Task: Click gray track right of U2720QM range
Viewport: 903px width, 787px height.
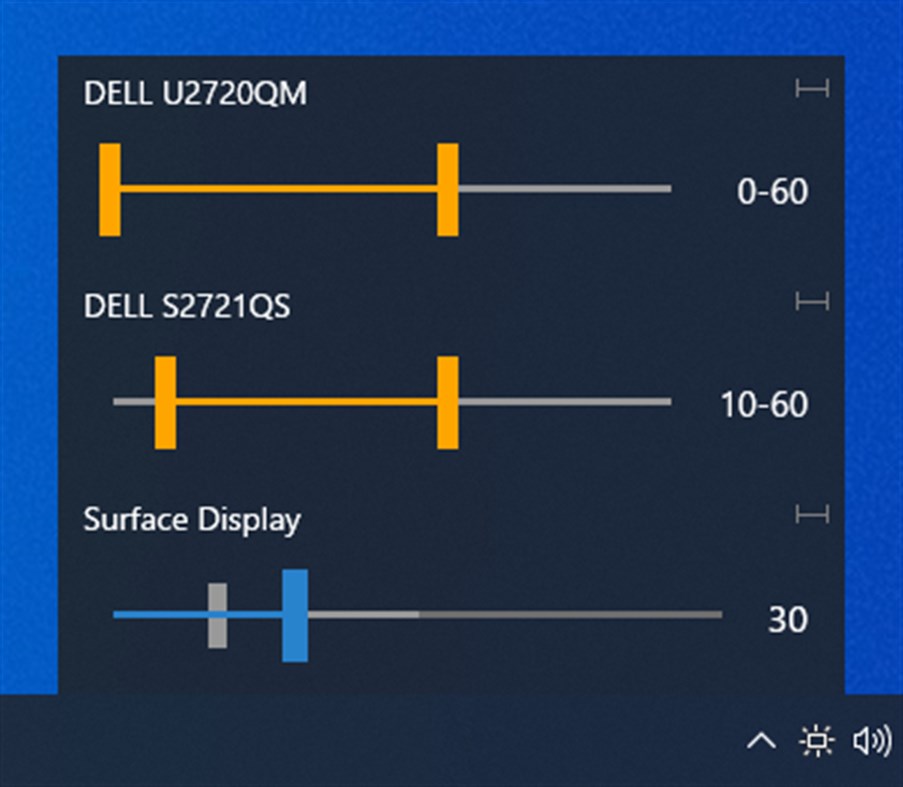Action: [x=565, y=188]
